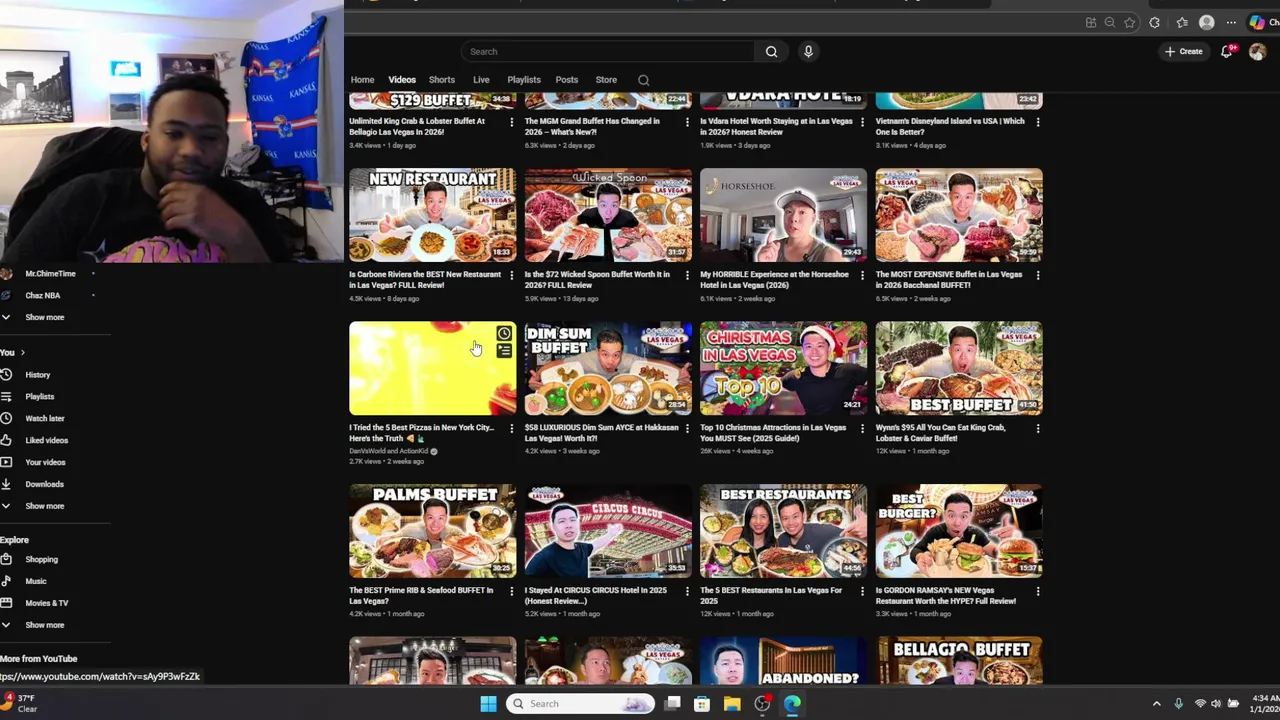Select the Videos tab
Screen dimensions: 1280x720
coord(402,80)
